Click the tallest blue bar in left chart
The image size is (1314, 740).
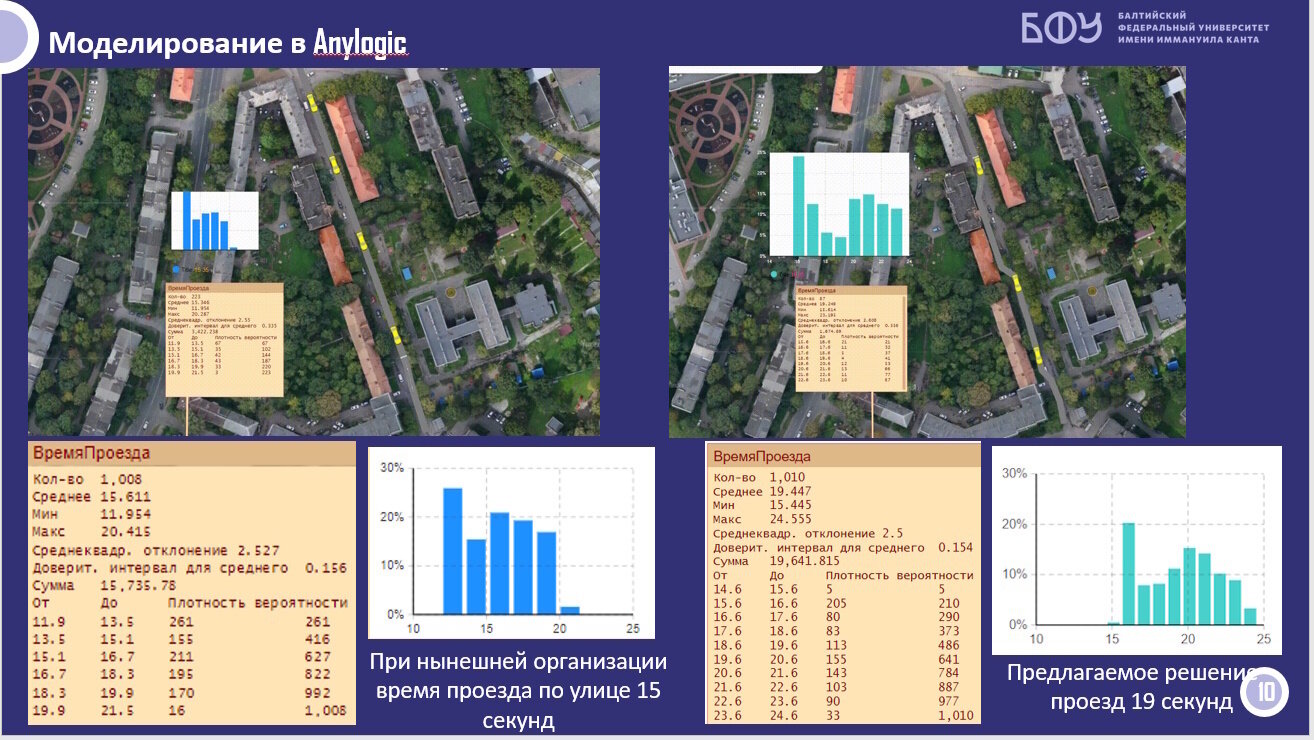pyautogui.click(x=452, y=550)
